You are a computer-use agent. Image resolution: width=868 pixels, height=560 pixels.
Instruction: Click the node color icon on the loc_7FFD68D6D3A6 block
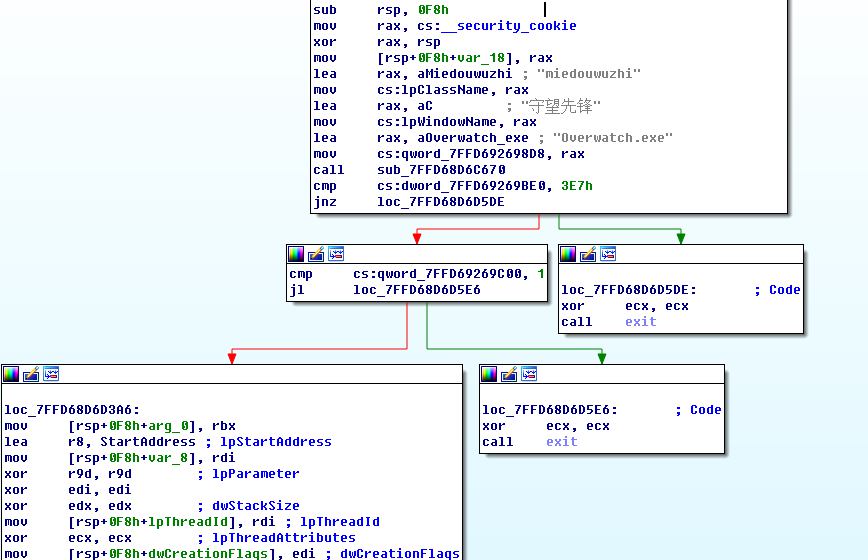pyautogui.click(x=11, y=374)
